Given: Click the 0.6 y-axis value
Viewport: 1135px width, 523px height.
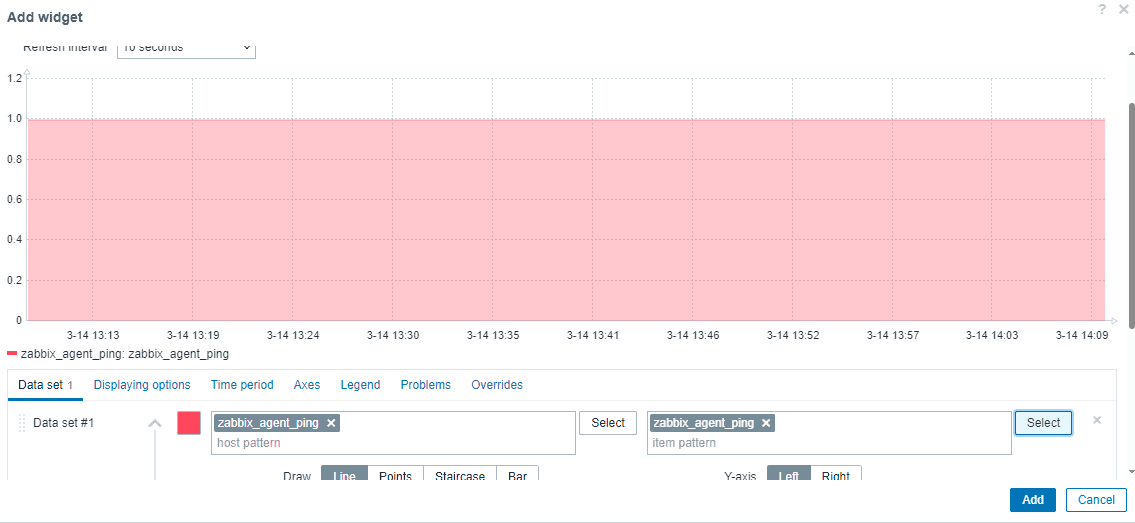Looking at the screenshot, I should 14,199.
